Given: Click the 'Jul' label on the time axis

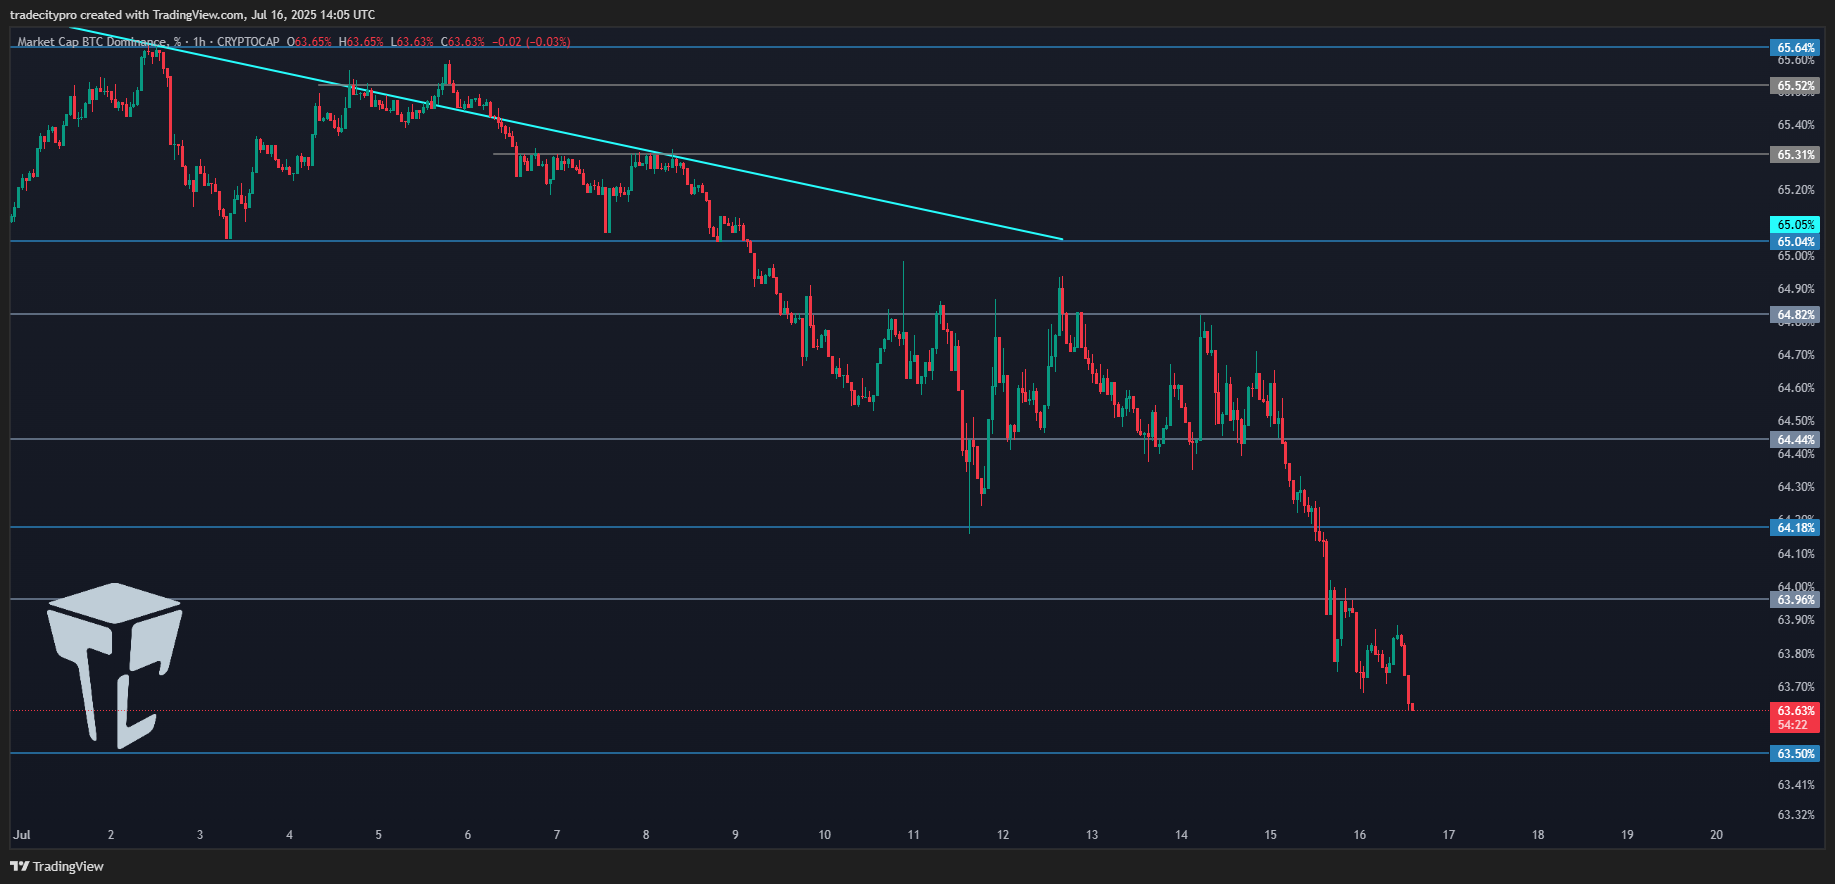Looking at the screenshot, I should pyautogui.click(x=22, y=835).
